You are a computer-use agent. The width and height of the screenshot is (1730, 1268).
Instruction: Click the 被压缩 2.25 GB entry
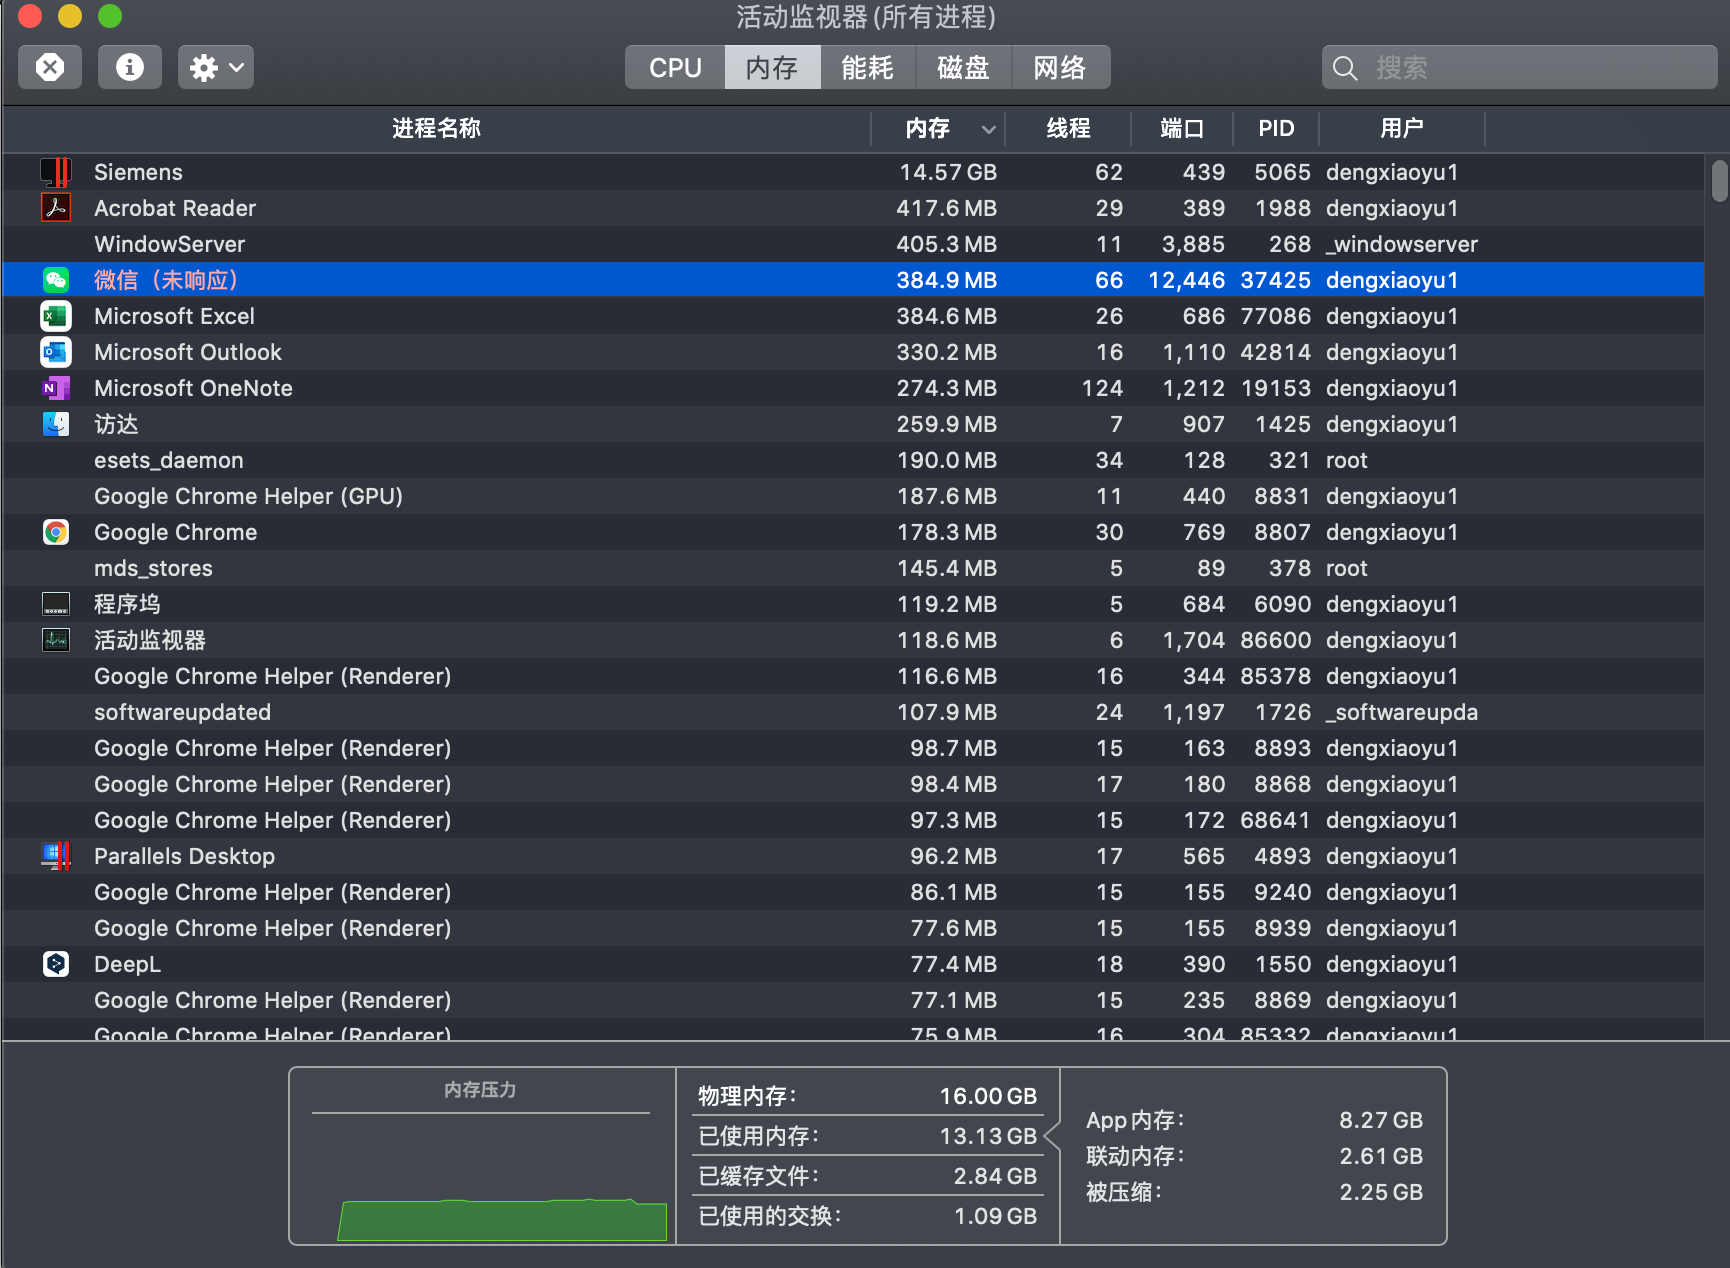click(x=1254, y=1192)
